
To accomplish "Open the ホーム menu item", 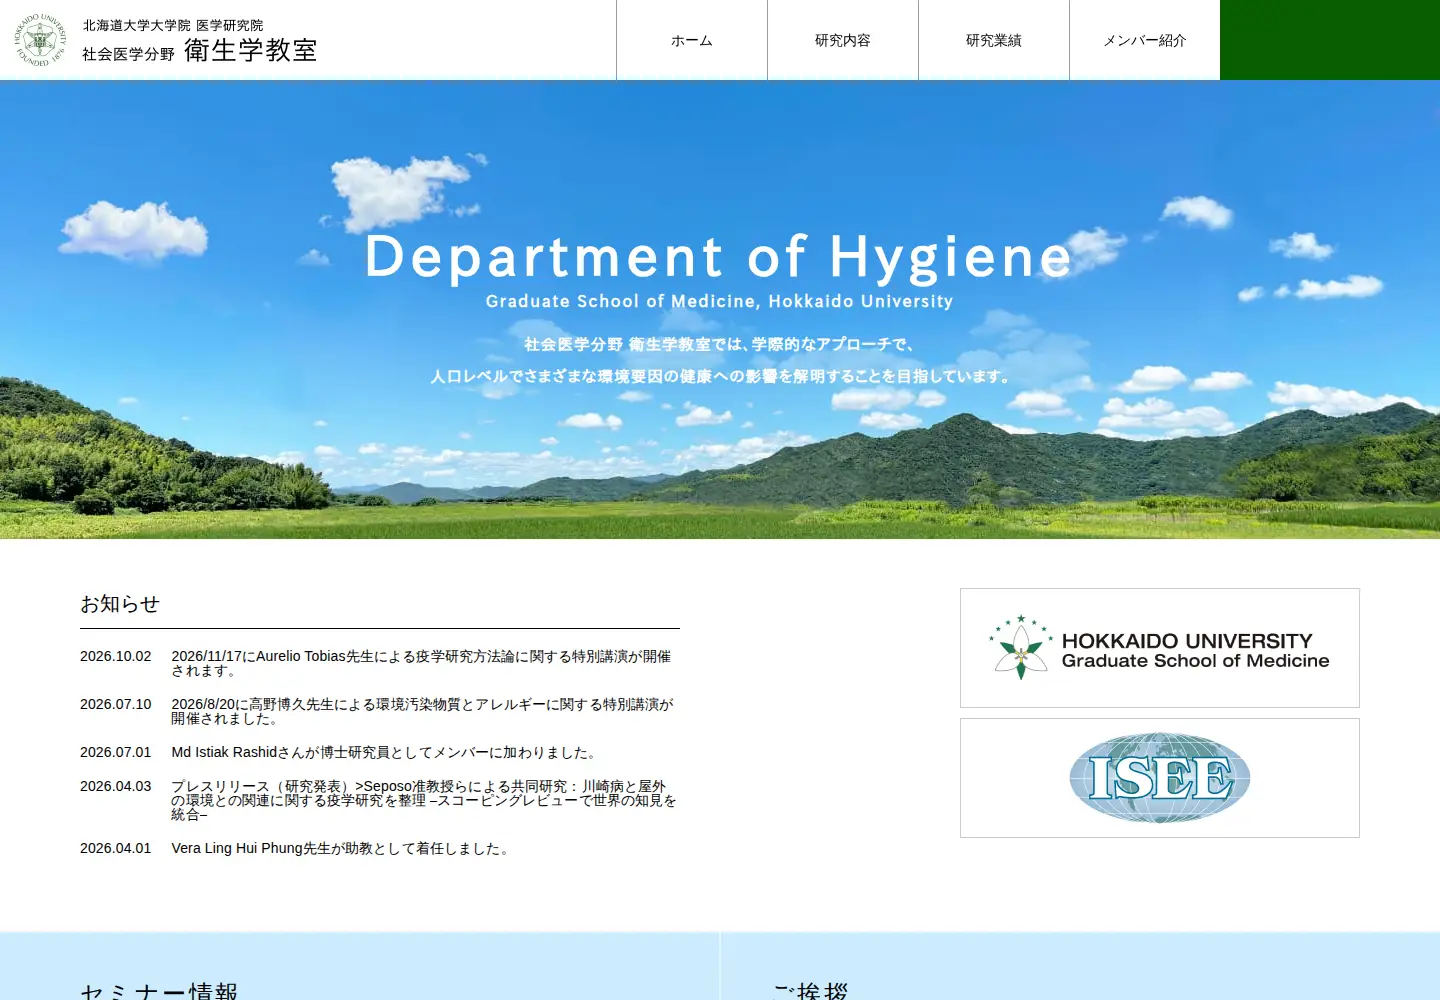I will pos(692,40).
